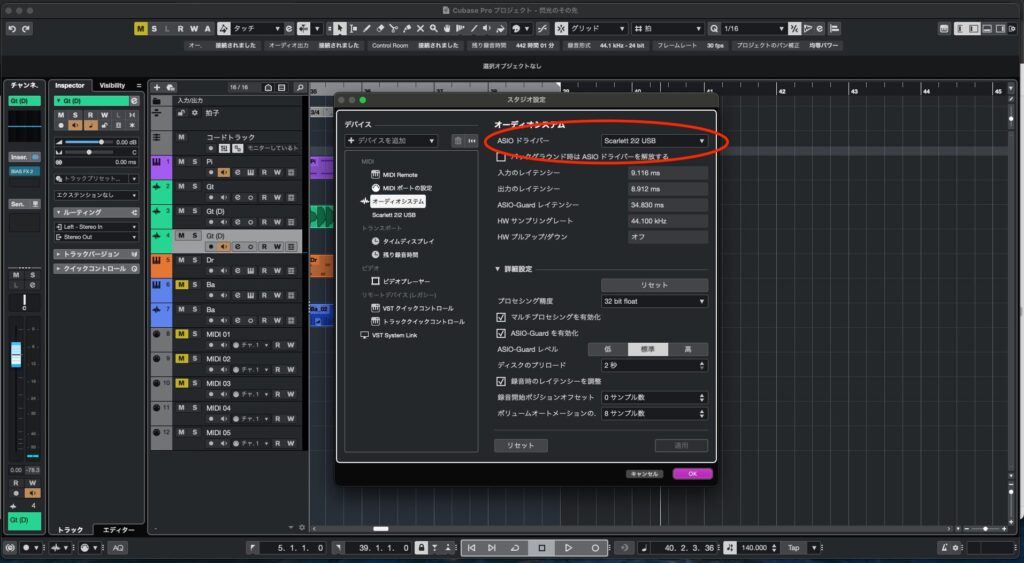Set ASIO-Guard level to 高 (high)

pos(688,349)
